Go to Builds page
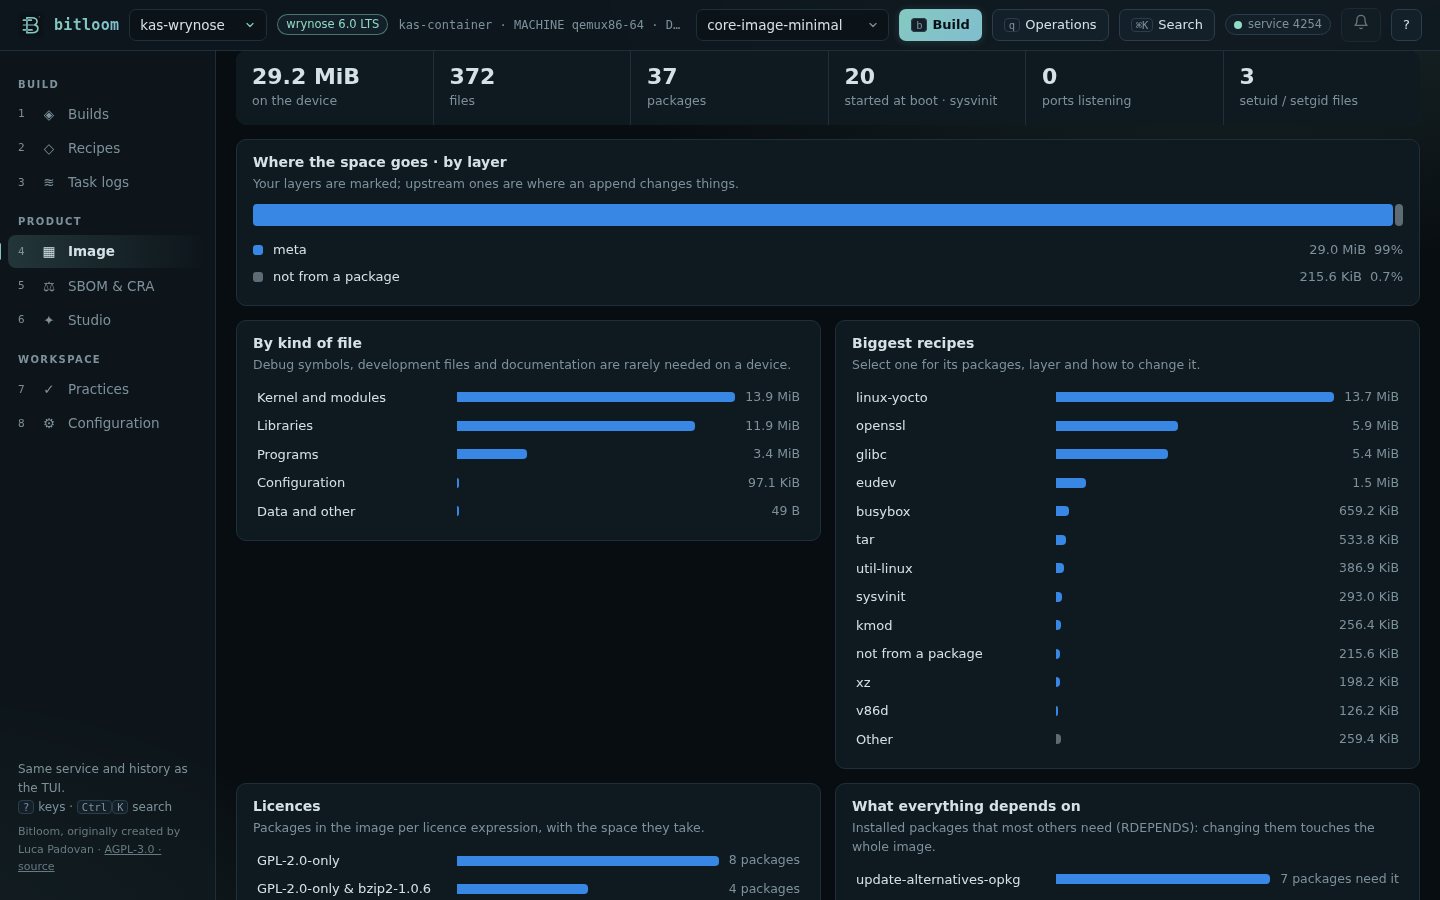 (x=108, y=114)
